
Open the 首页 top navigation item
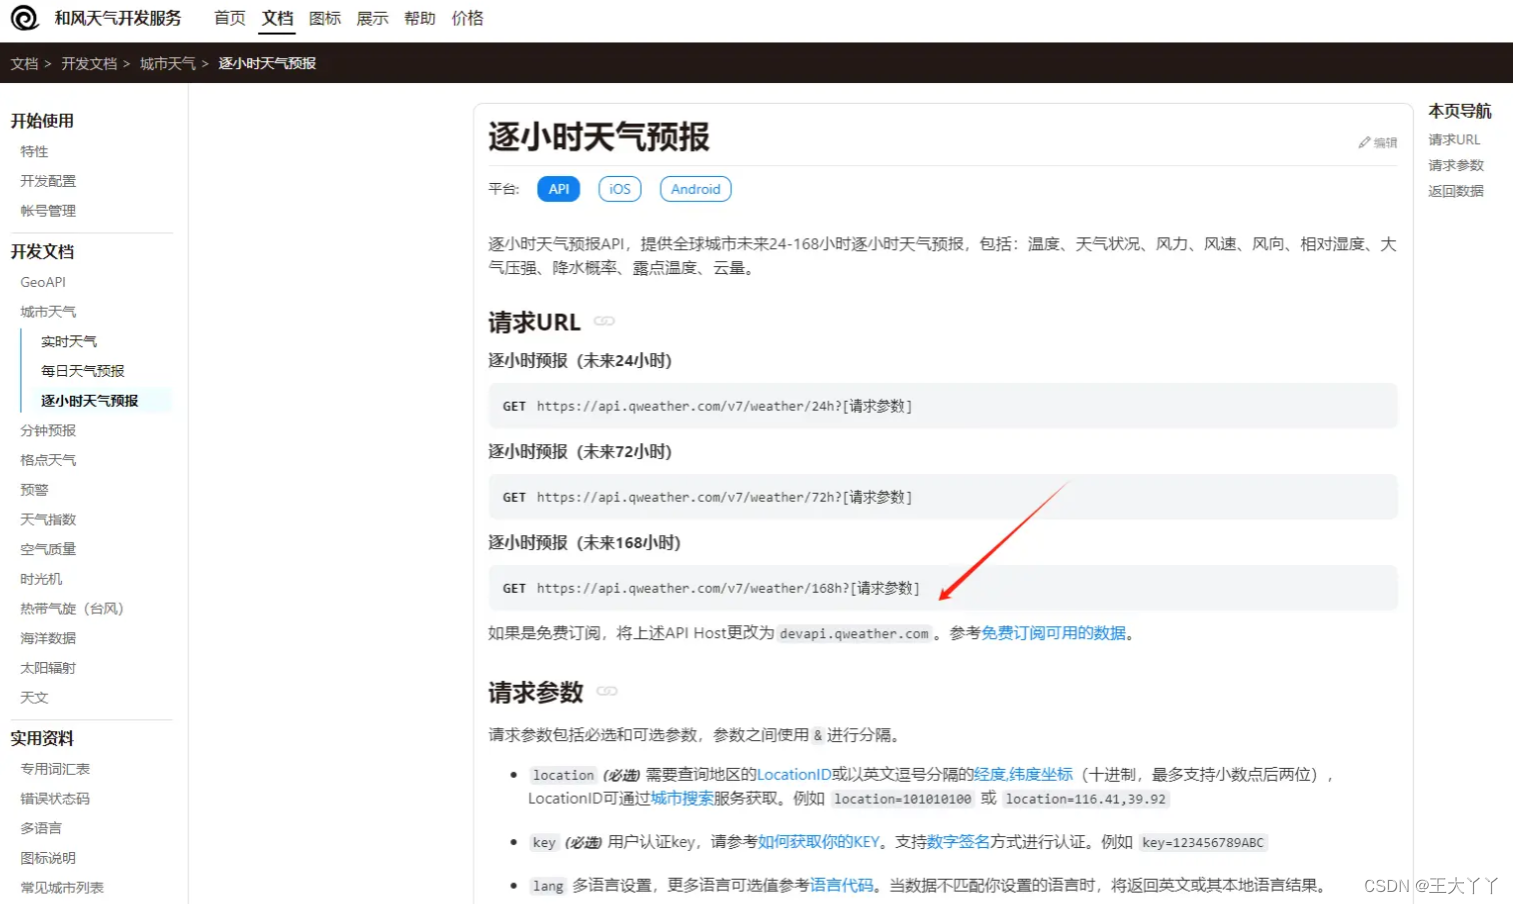[x=230, y=18]
